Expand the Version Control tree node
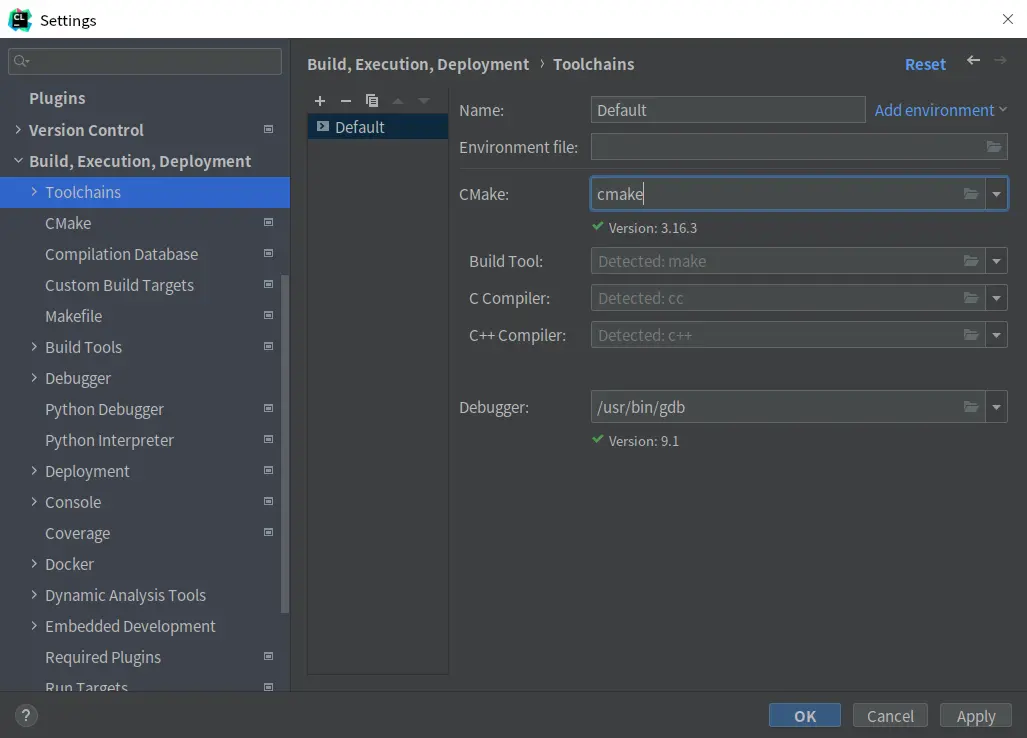The height and width of the screenshot is (738, 1027). coord(18,130)
